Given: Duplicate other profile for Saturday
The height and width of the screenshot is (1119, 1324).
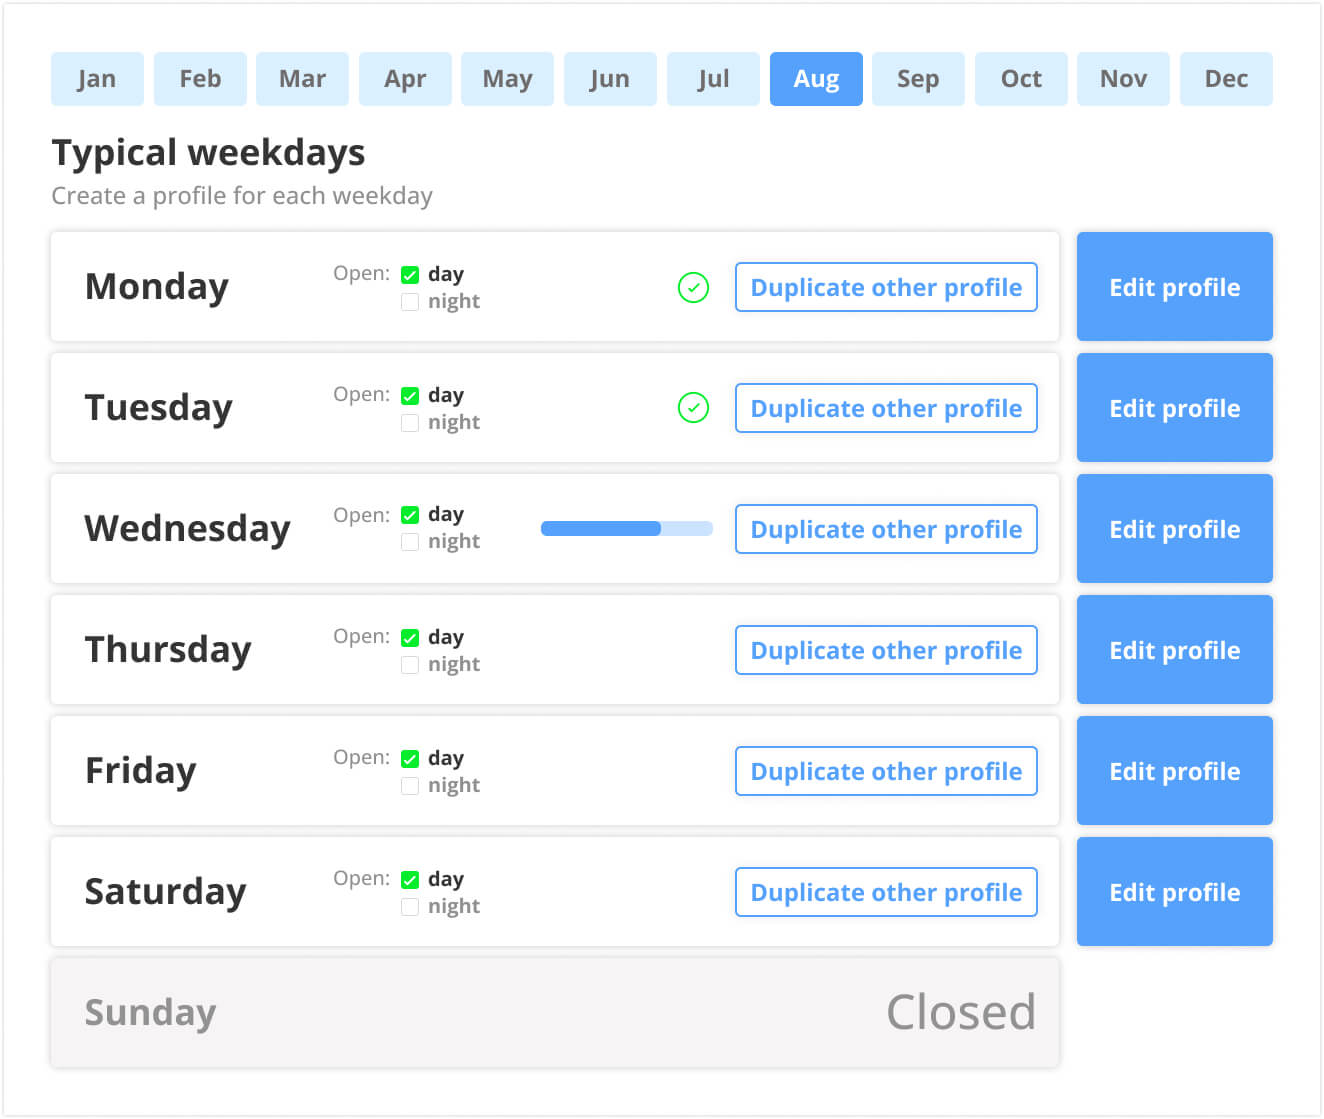Looking at the screenshot, I should (886, 892).
